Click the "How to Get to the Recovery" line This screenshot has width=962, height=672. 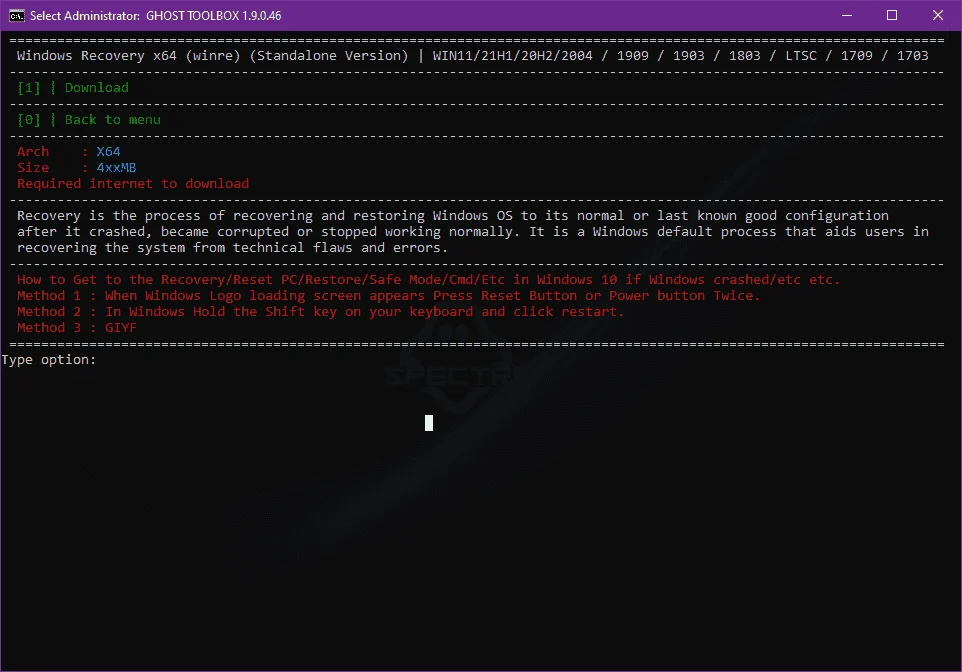pyautogui.click(x=428, y=280)
